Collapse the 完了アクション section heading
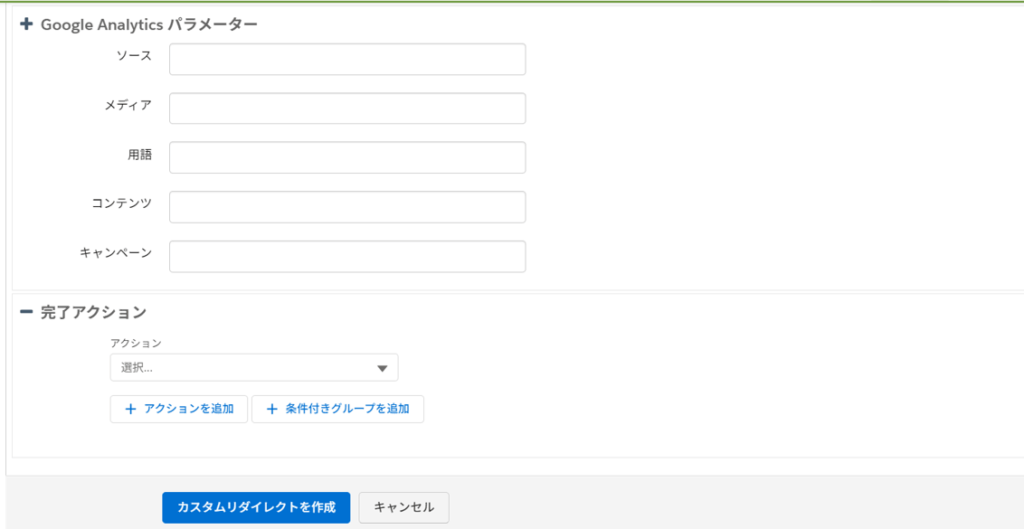This screenshot has height=529, width=1024. tap(94, 312)
